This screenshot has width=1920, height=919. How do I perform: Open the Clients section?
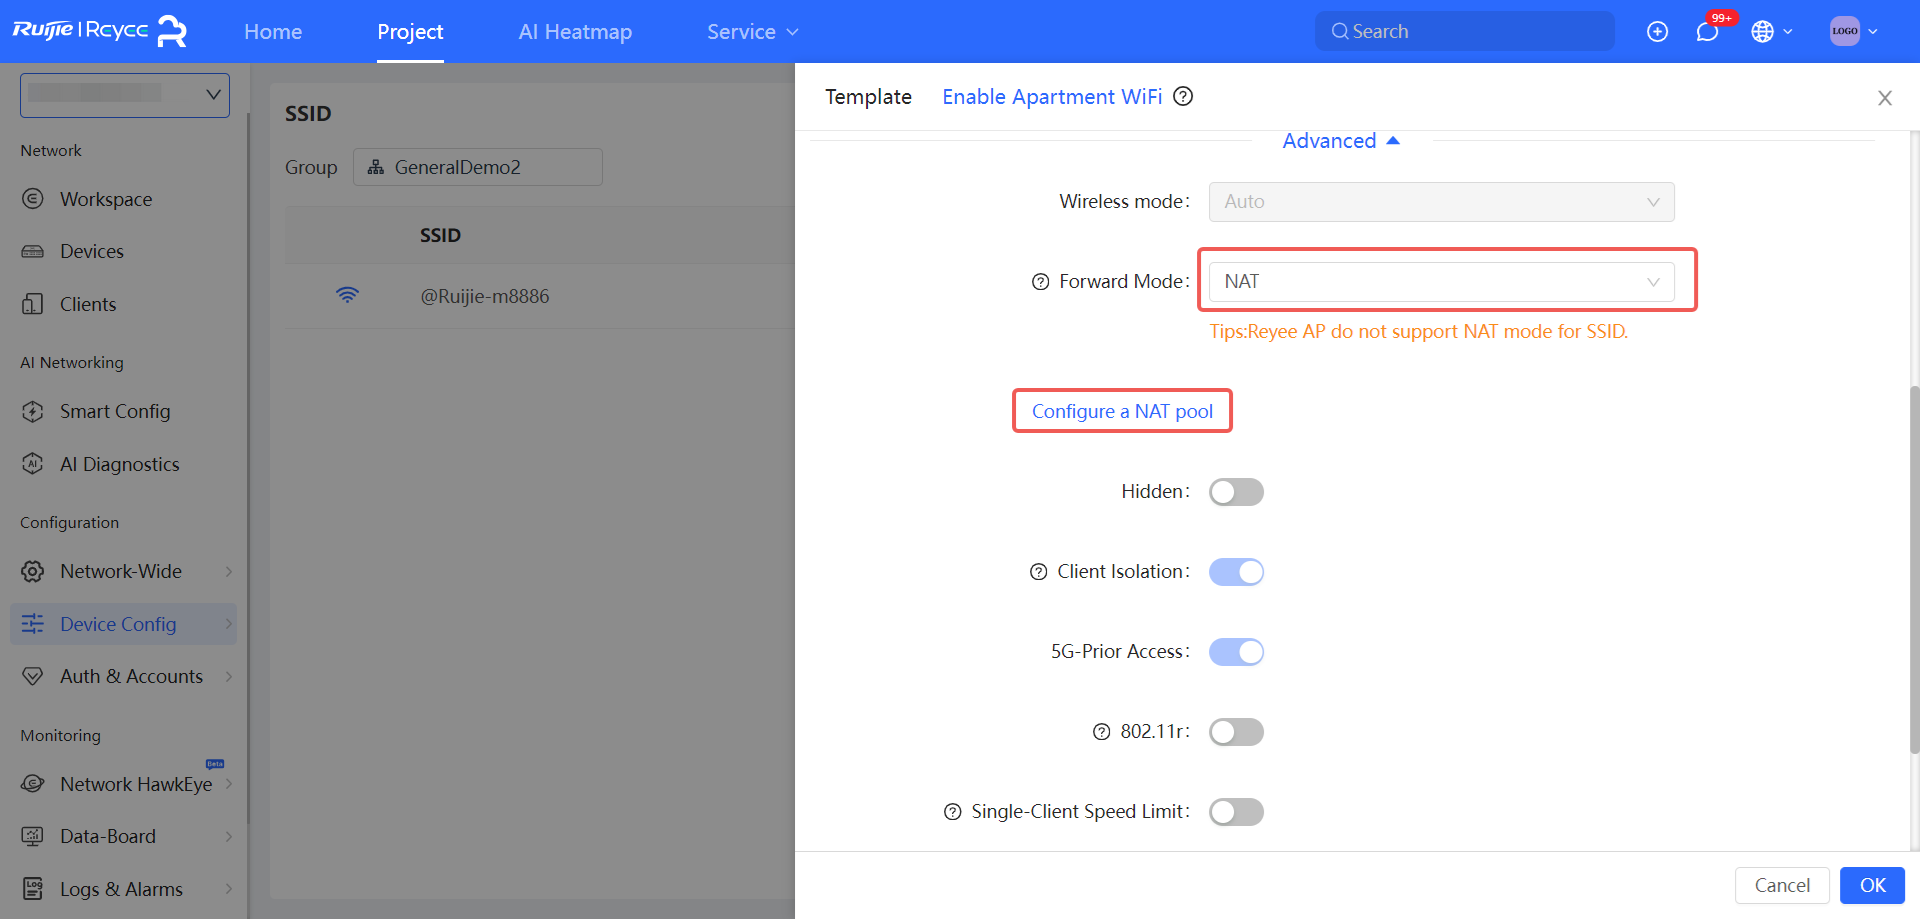point(88,304)
